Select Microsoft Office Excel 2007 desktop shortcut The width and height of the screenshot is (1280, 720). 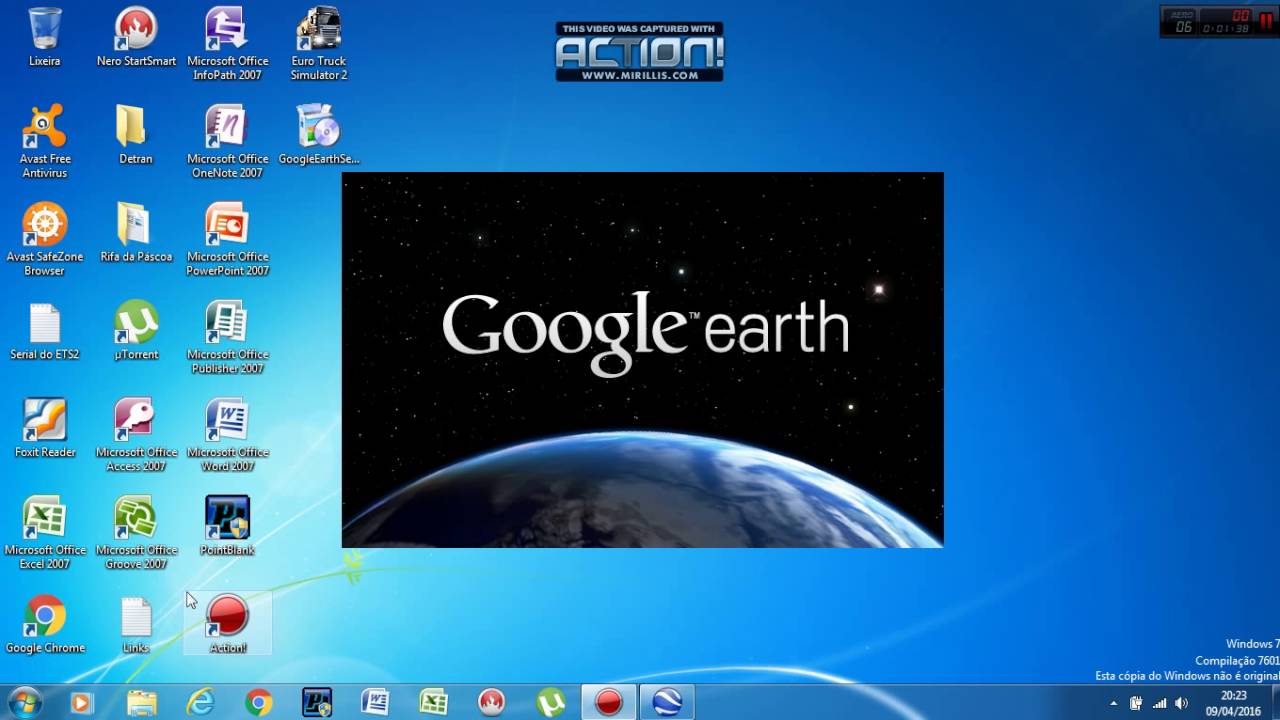click(x=45, y=534)
